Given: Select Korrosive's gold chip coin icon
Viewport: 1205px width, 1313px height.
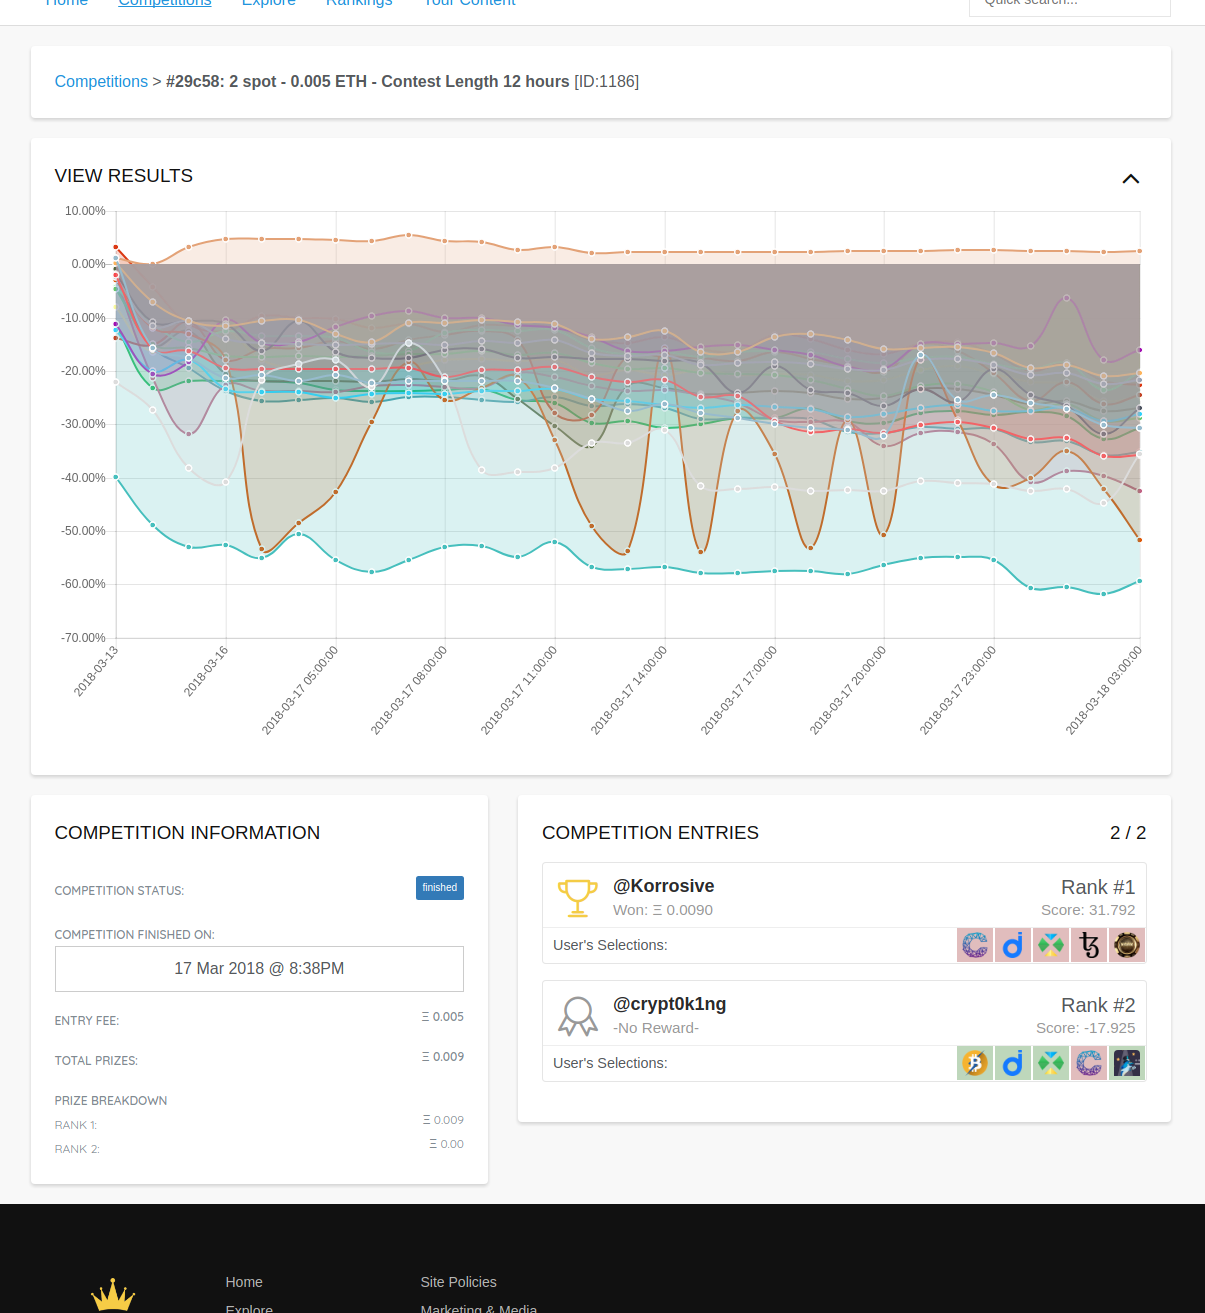Looking at the screenshot, I should pyautogui.click(x=1127, y=945).
